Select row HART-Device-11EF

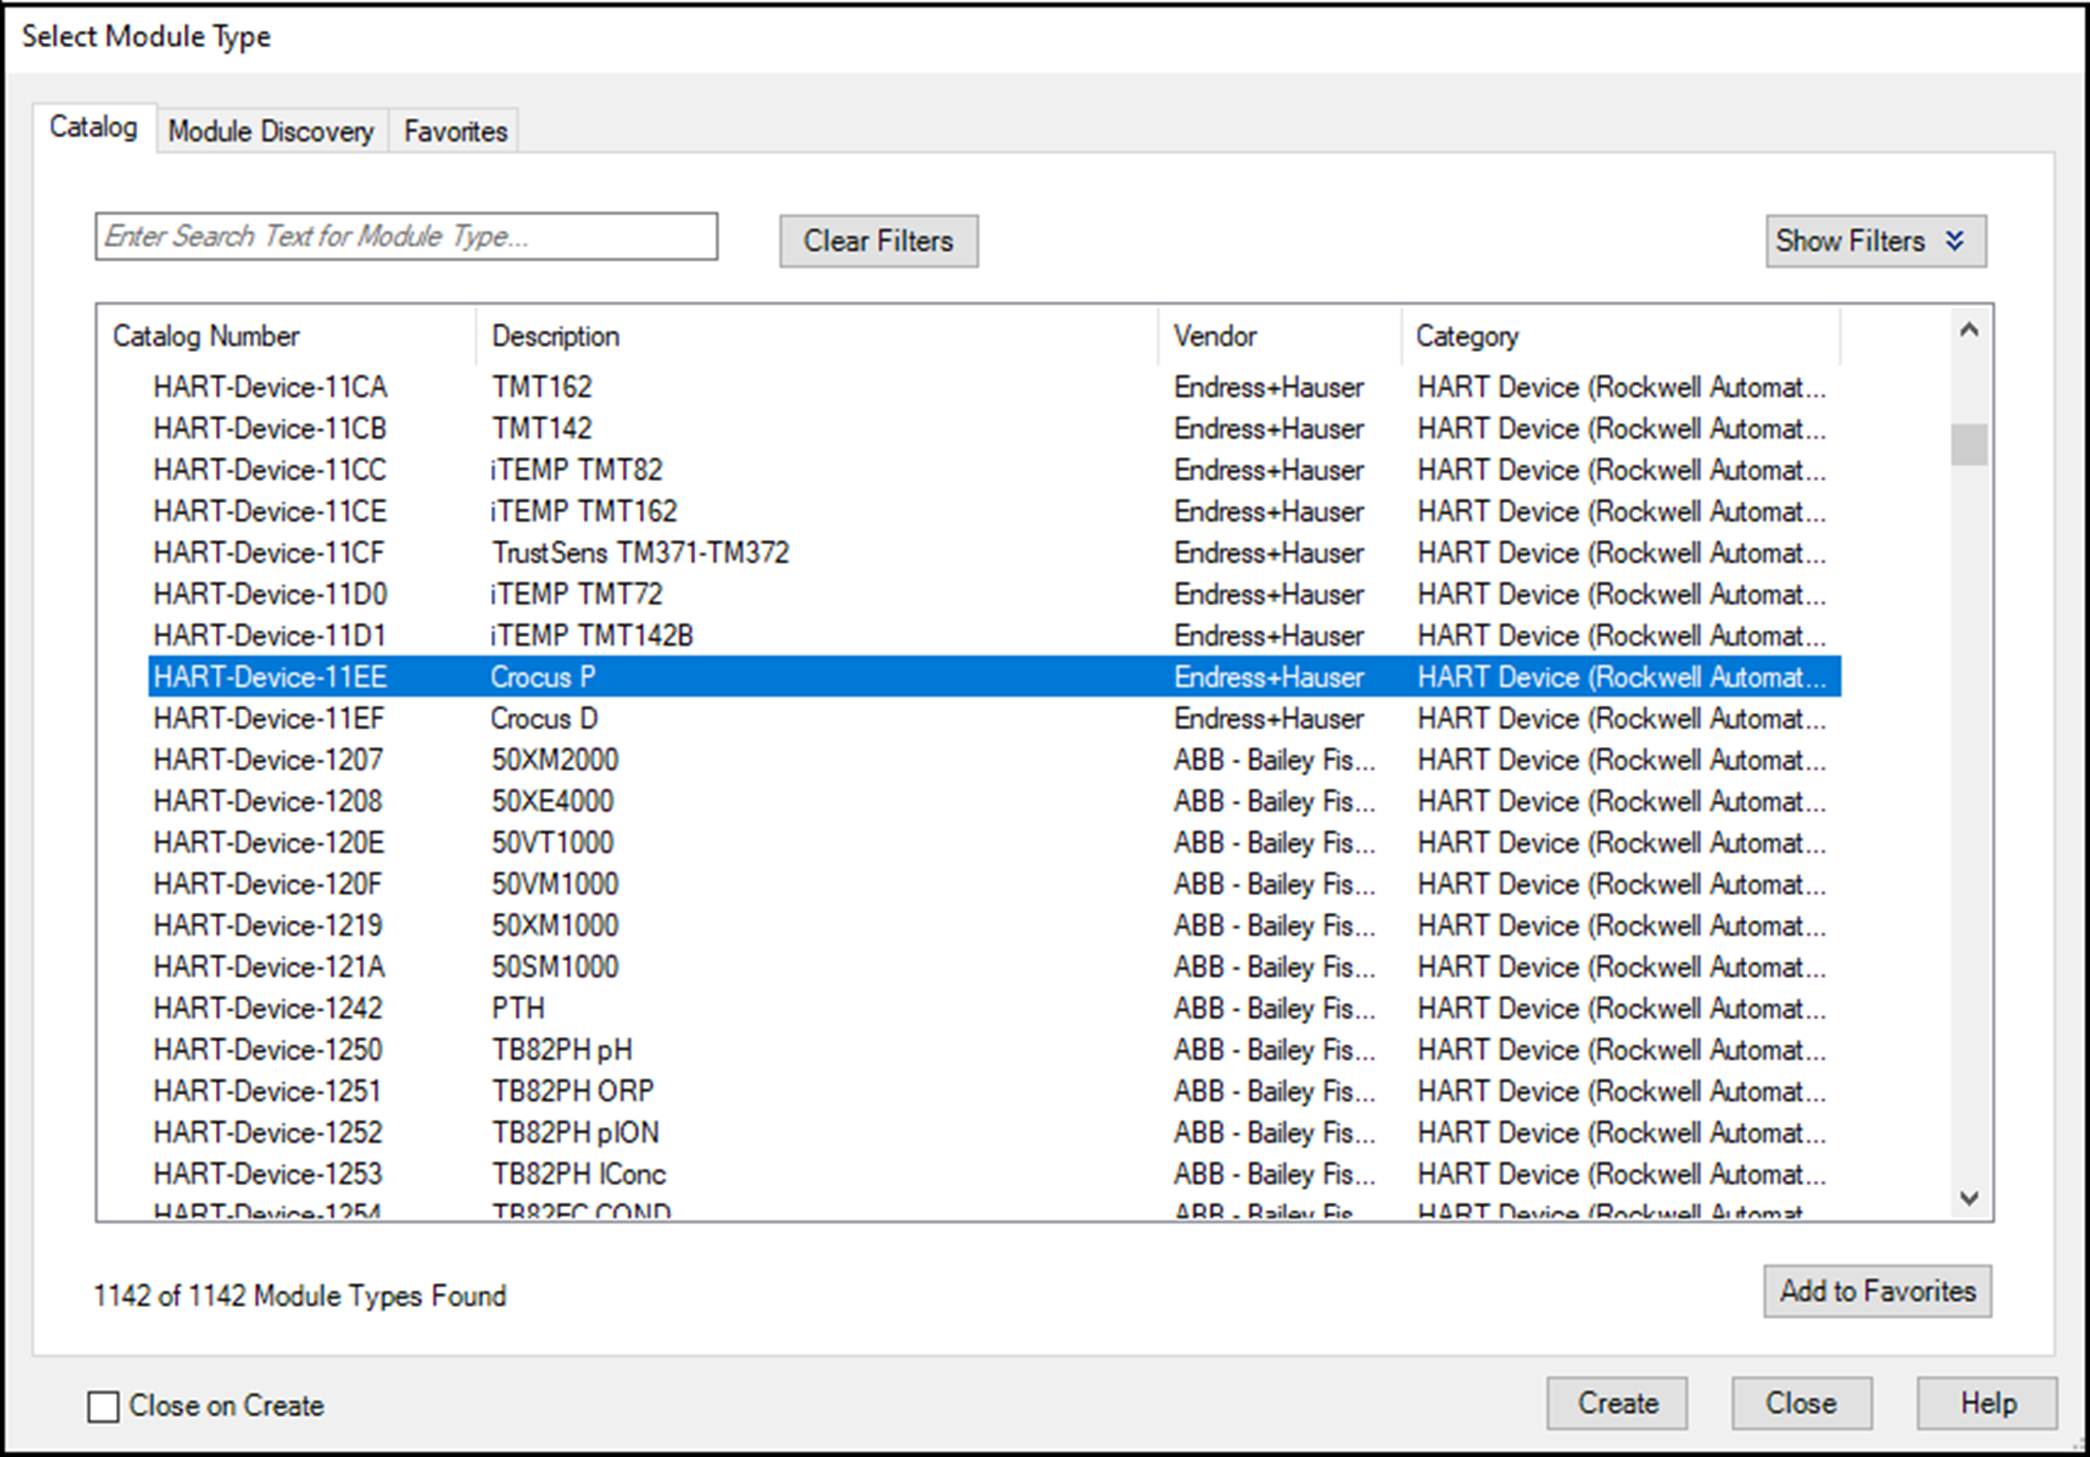[x=994, y=718]
